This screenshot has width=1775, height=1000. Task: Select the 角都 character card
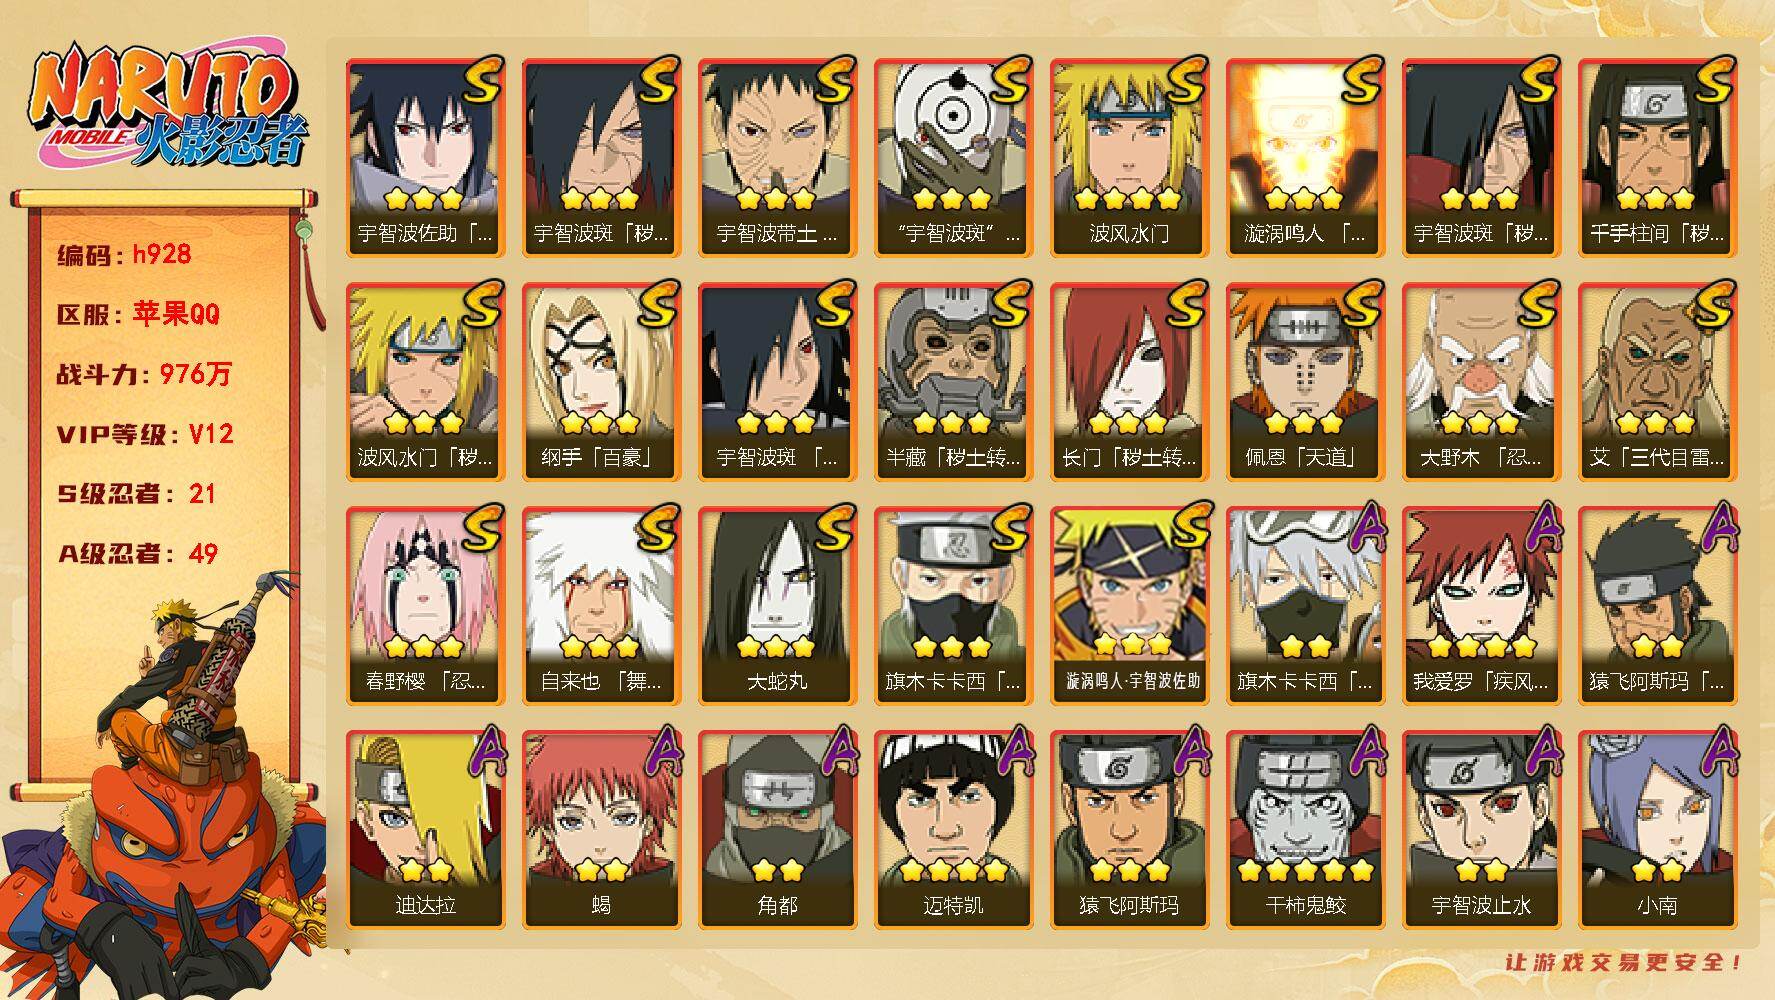pyautogui.click(x=777, y=829)
